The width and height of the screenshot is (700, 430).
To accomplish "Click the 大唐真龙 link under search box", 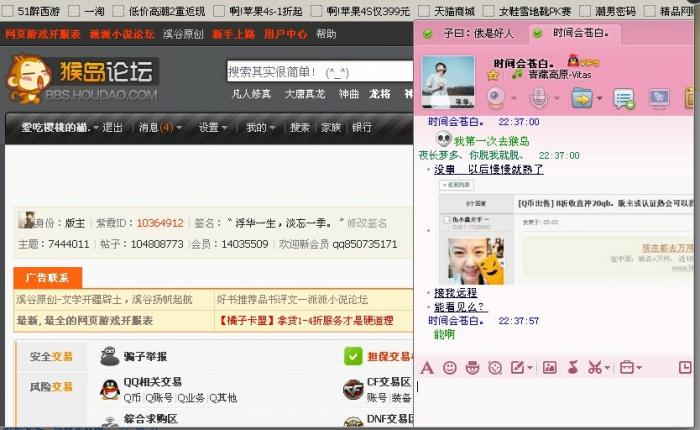I will pos(305,94).
